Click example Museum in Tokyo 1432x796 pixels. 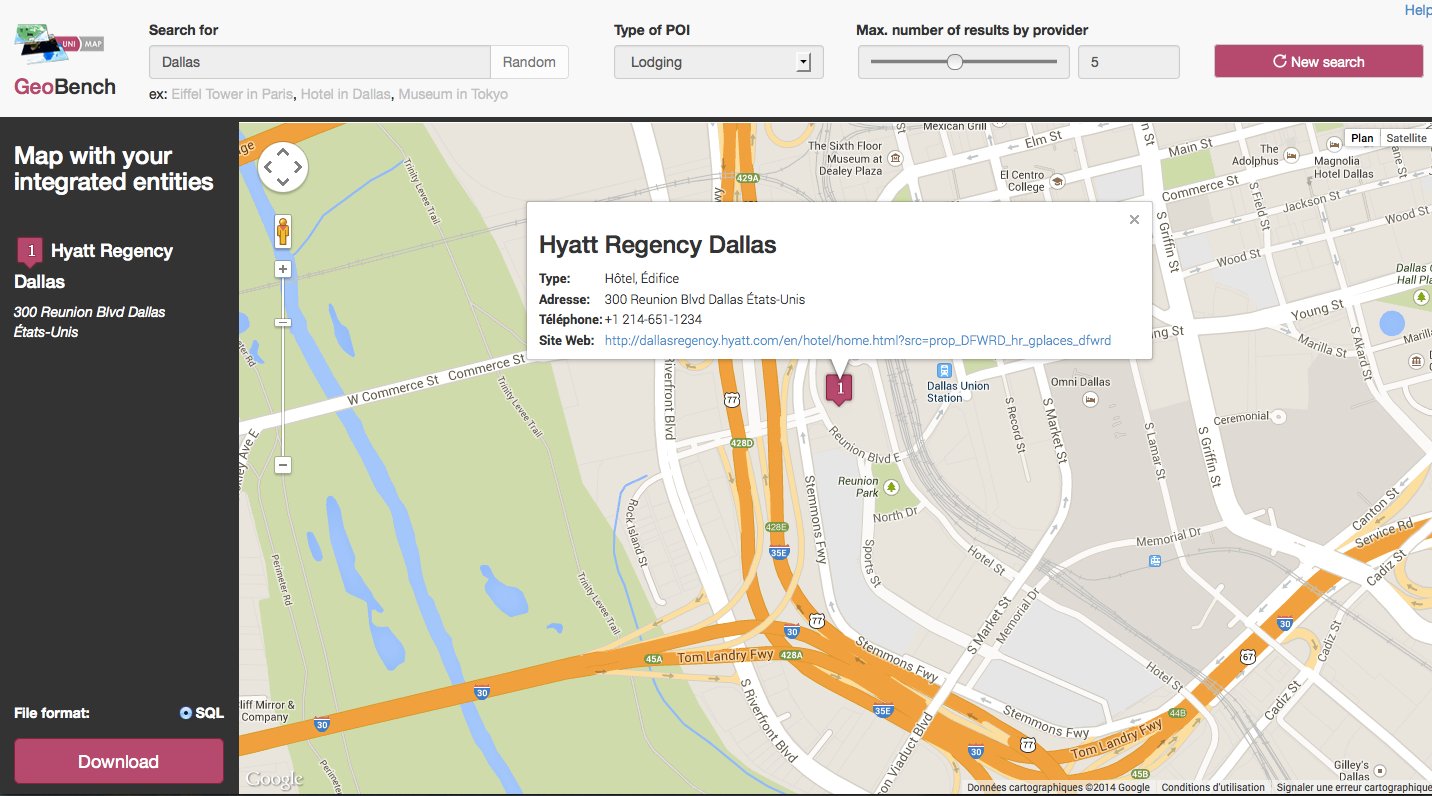click(453, 94)
